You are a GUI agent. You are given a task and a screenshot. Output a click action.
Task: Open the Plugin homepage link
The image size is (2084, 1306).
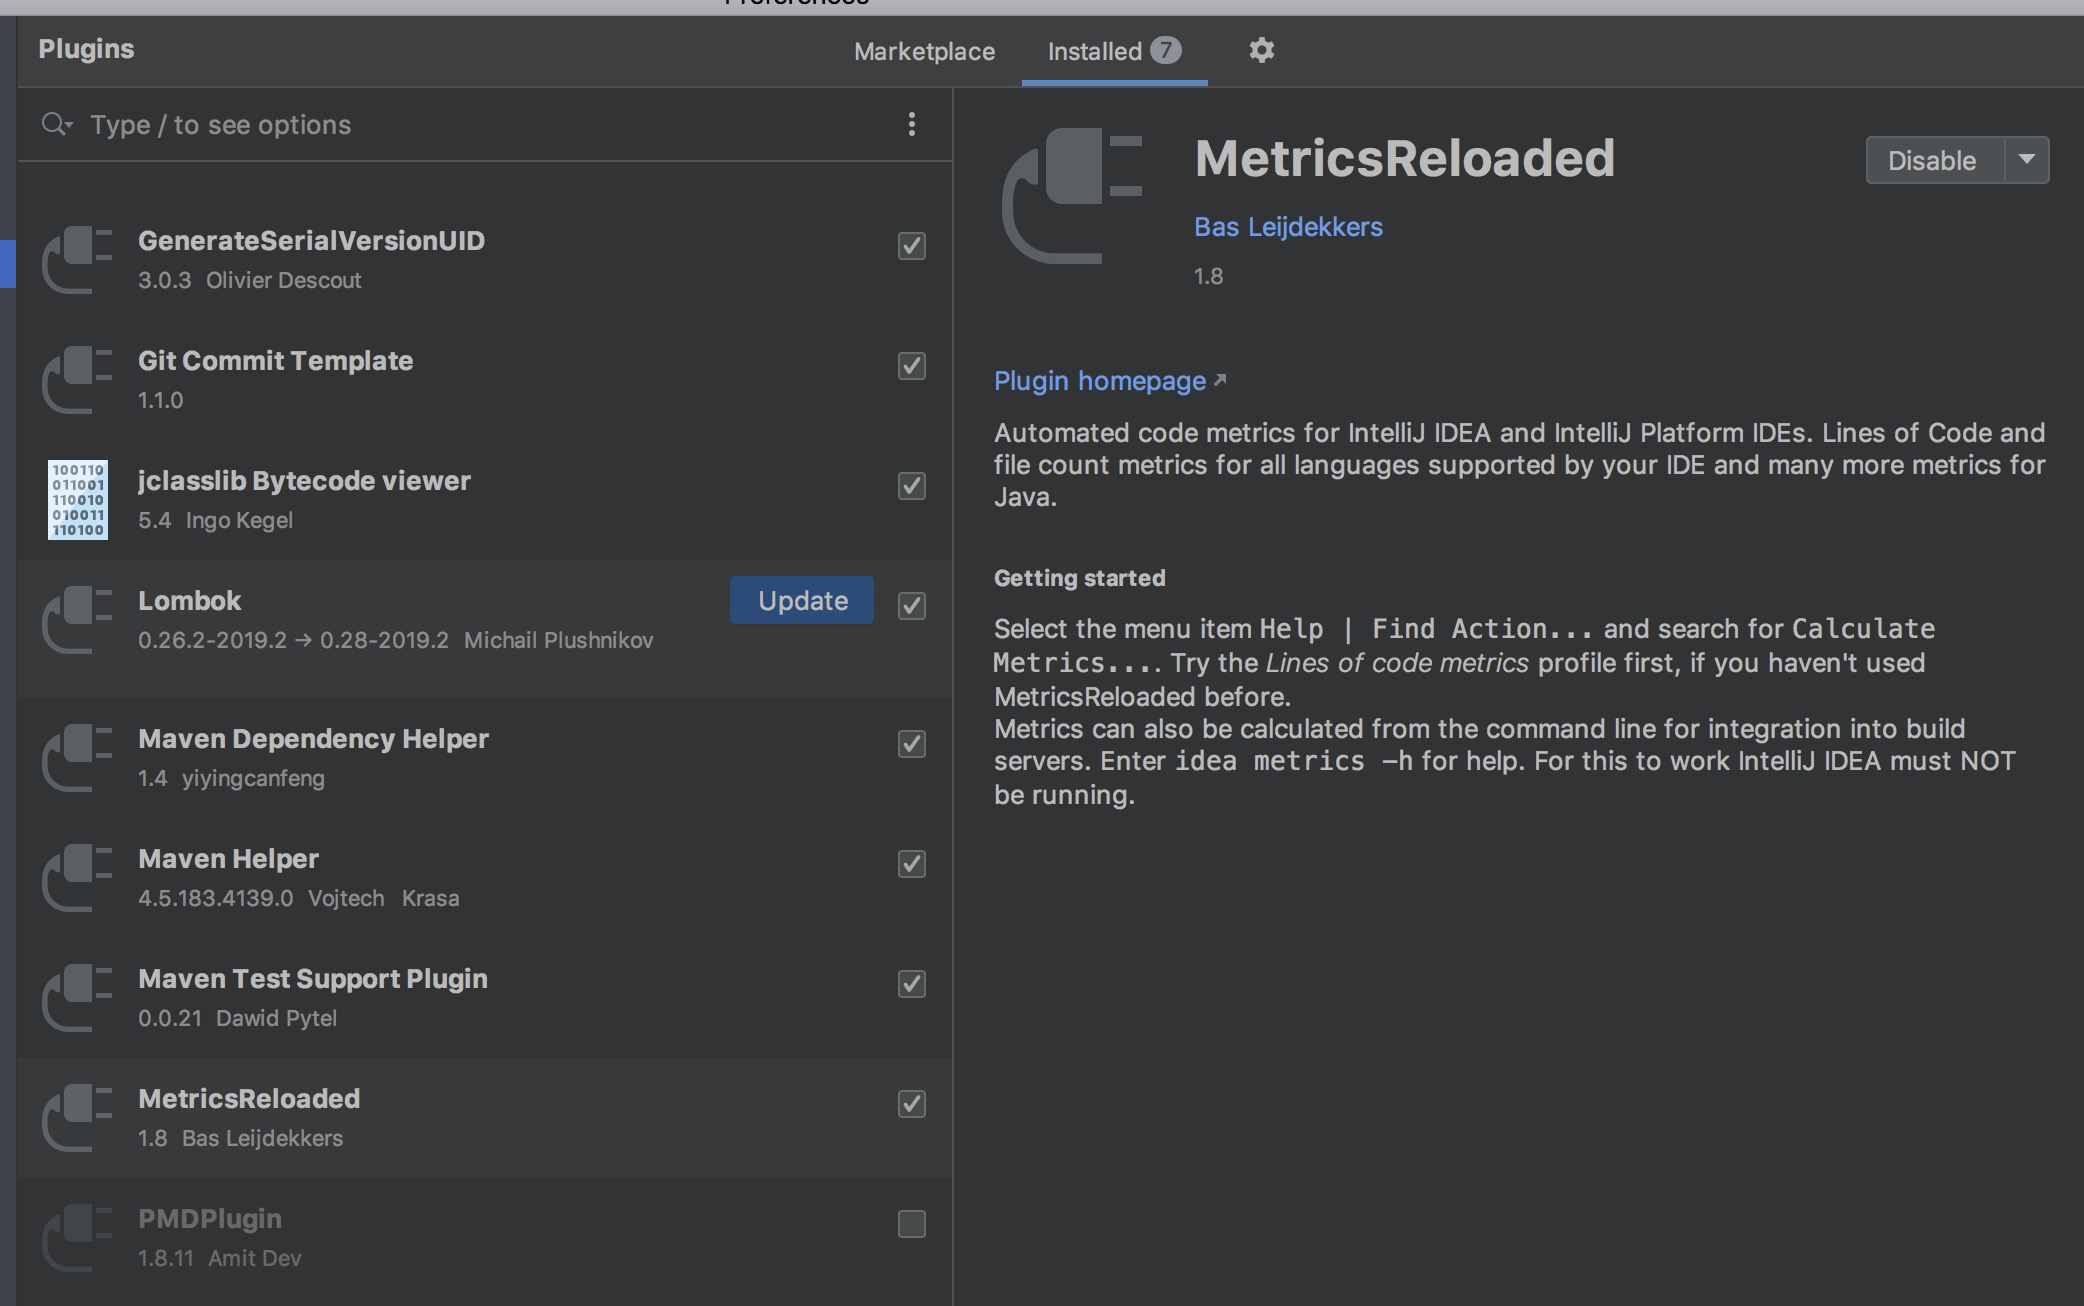tap(1100, 381)
